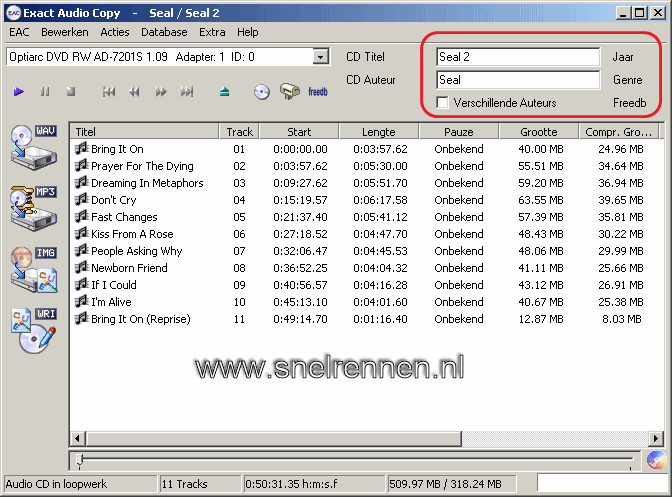Sort by Start column header

click(299, 132)
